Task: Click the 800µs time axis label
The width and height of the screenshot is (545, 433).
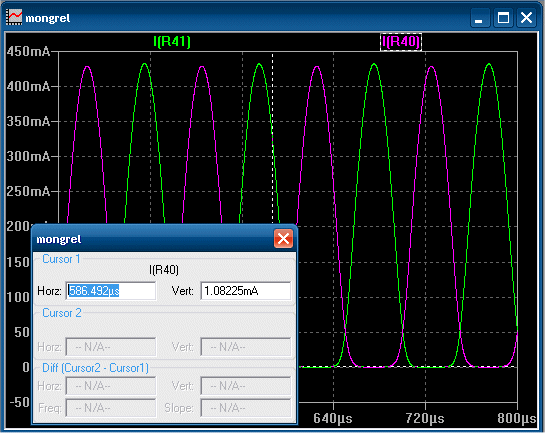Action: tap(516, 418)
